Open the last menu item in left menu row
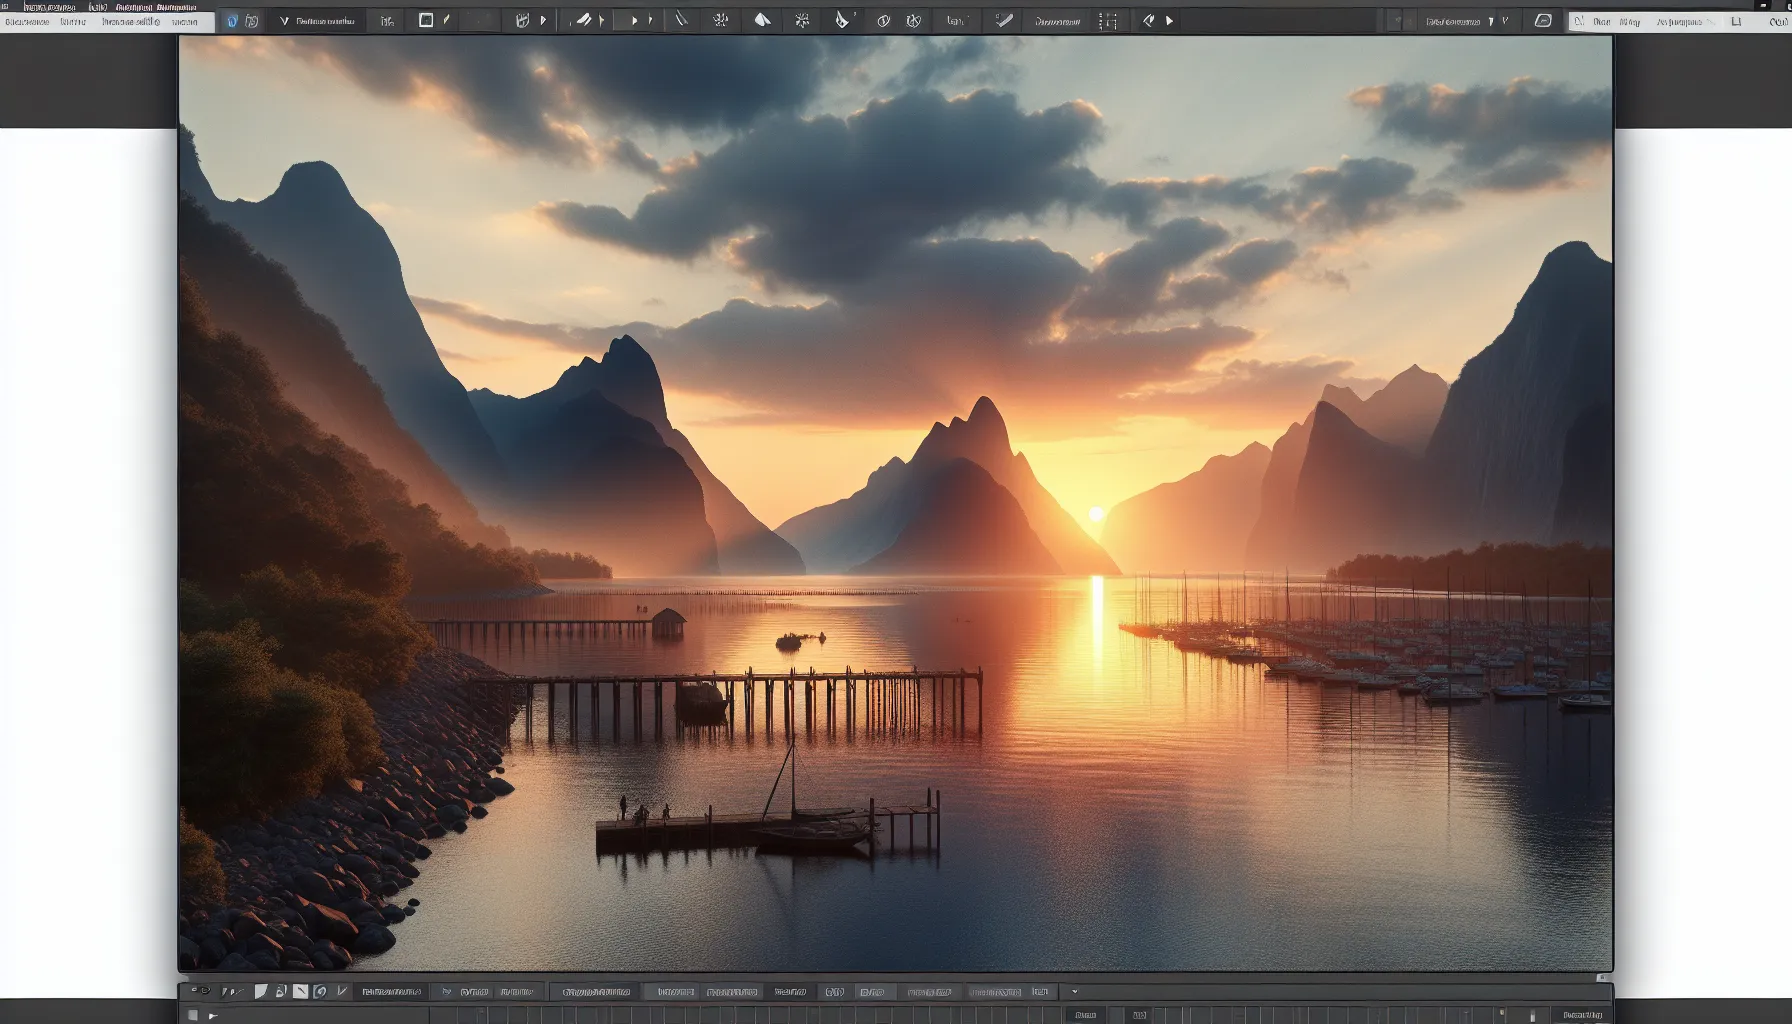This screenshot has height=1024, width=1792. click(184, 21)
